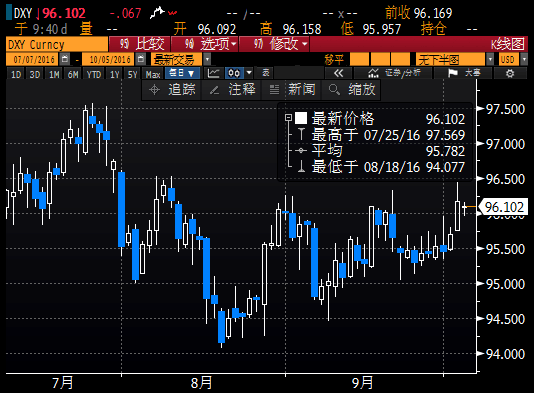Select the 5Y time range
Viewport: 534px width, 393px height.
click(x=132, y=74)
